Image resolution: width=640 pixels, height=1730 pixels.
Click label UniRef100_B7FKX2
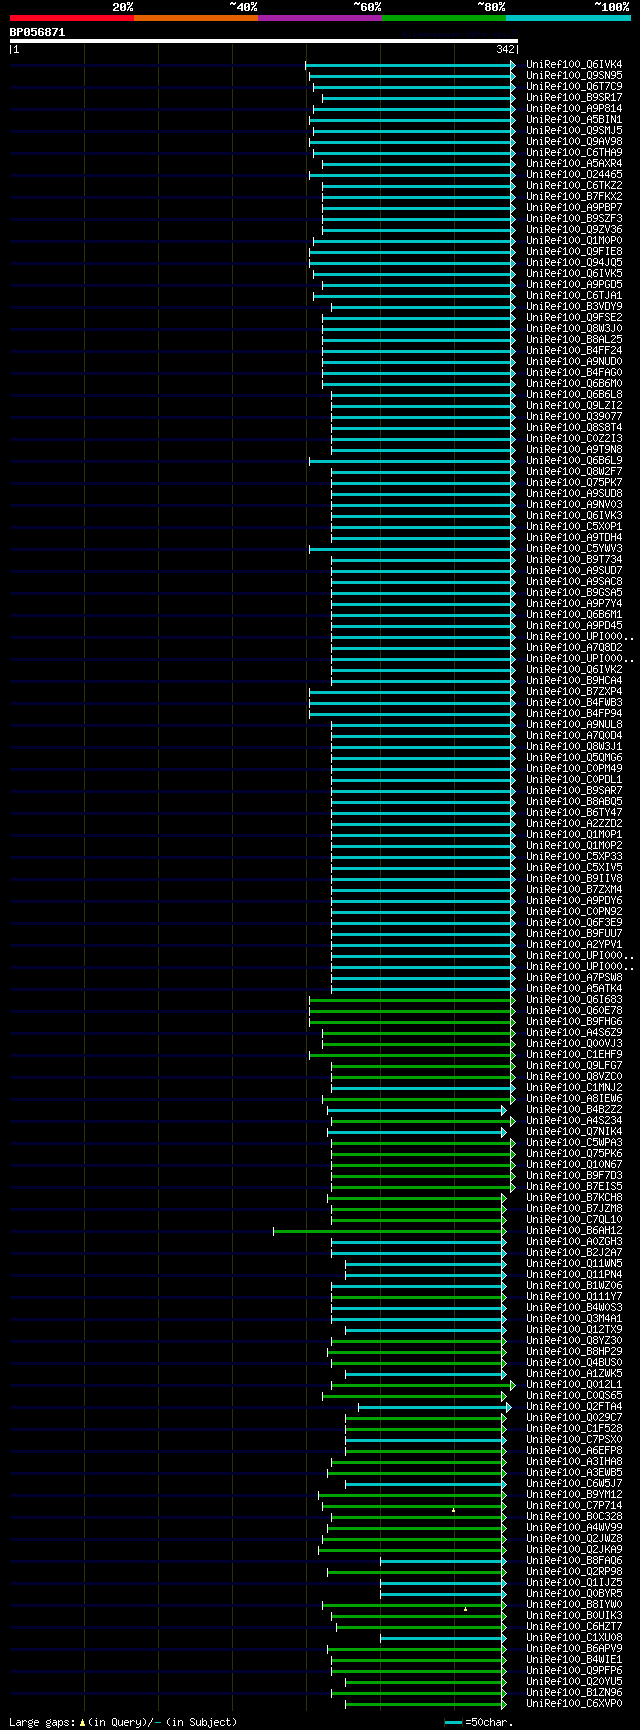(574, 196)
